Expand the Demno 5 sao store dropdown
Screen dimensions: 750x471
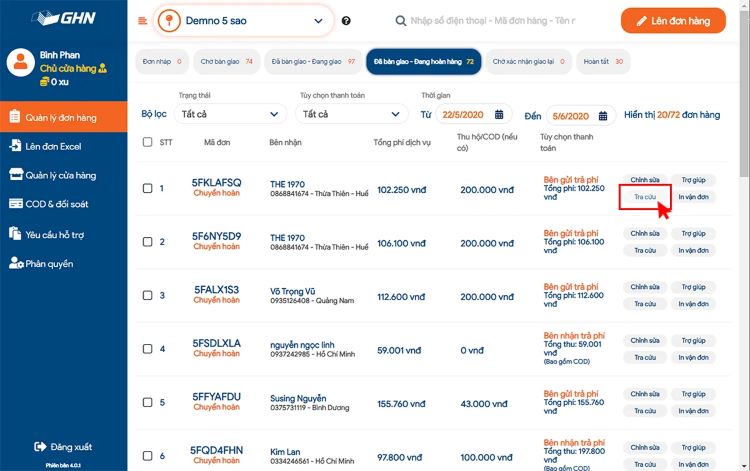(x=319, y=21)
